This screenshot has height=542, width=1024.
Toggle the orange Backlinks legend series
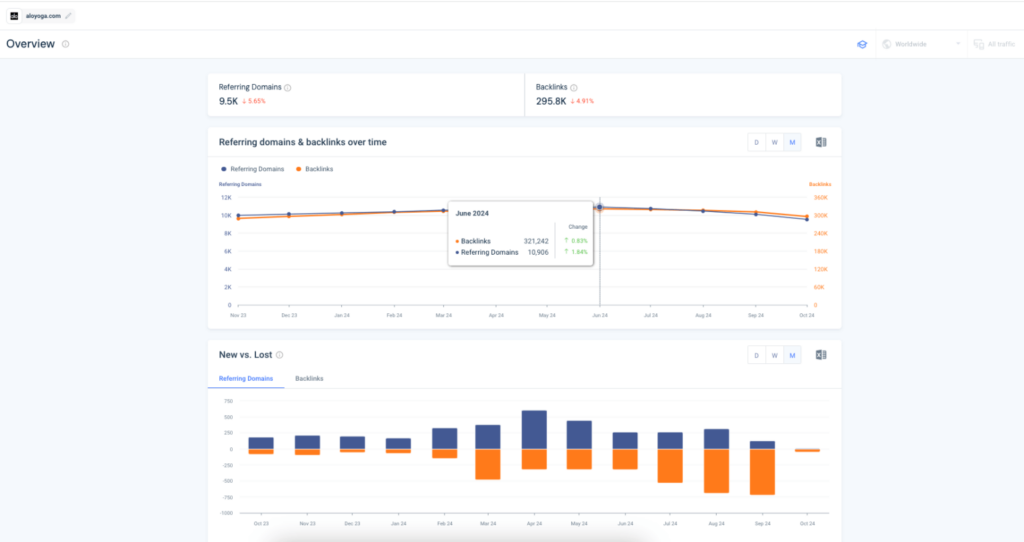pyautogui.click(x=317, y=169)
